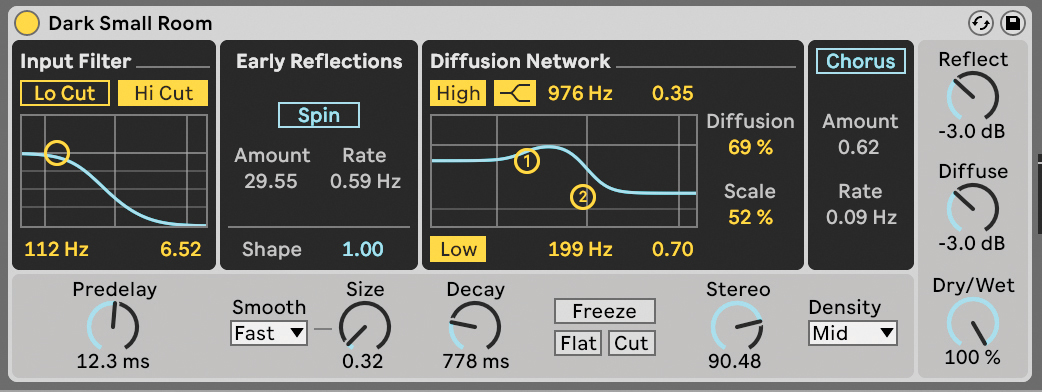The image size is (1042, 392).
Task: Click the Input Filter section label
Action: (76, 61)
